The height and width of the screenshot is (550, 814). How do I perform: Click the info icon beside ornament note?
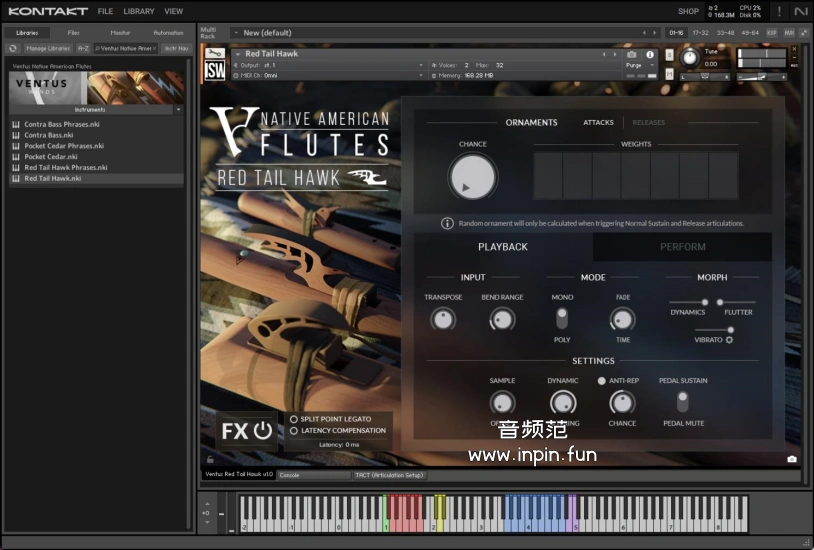[447, 223]
